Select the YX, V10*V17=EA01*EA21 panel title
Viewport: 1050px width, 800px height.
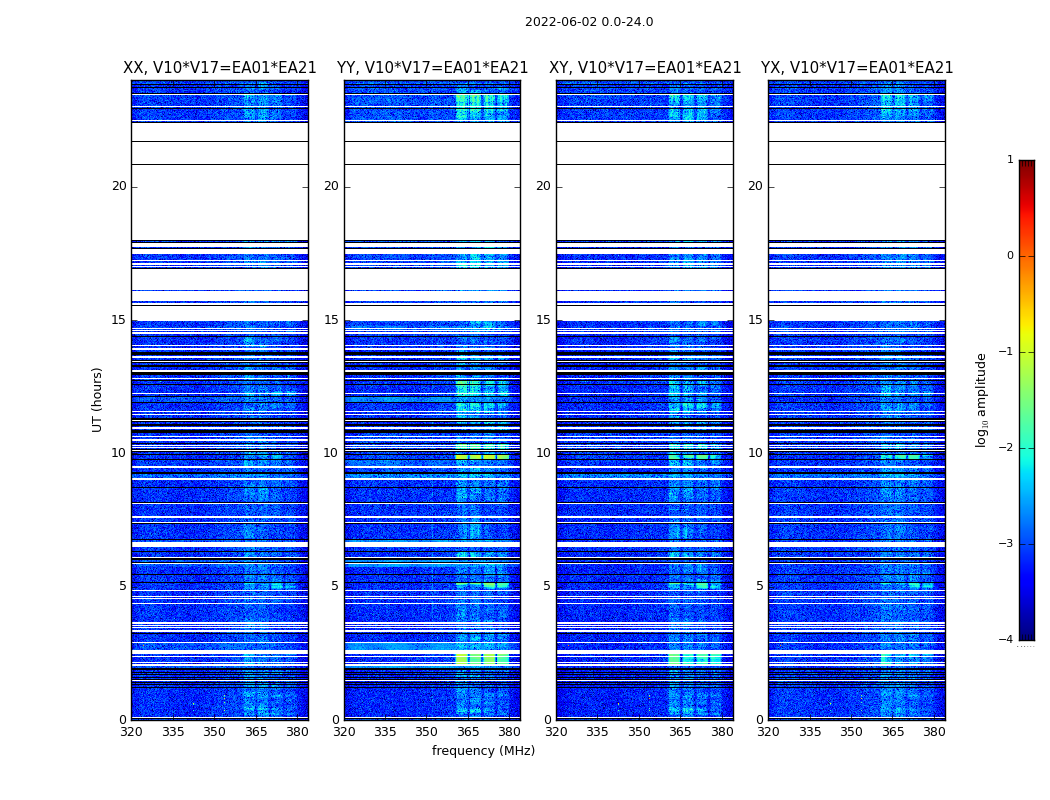click(857, 68)
